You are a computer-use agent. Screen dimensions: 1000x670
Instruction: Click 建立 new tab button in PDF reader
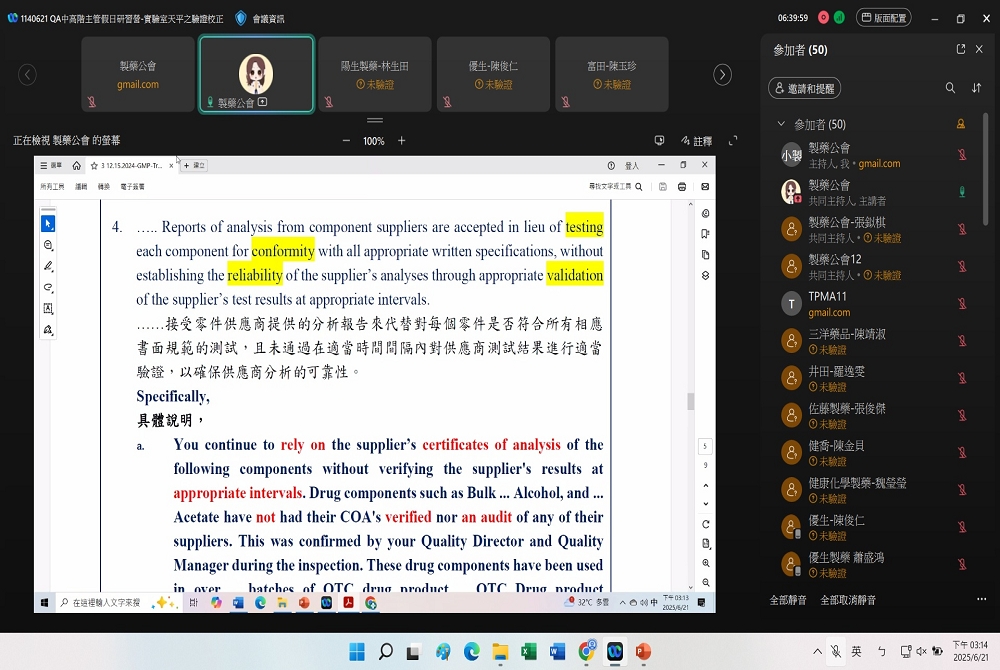195,165
